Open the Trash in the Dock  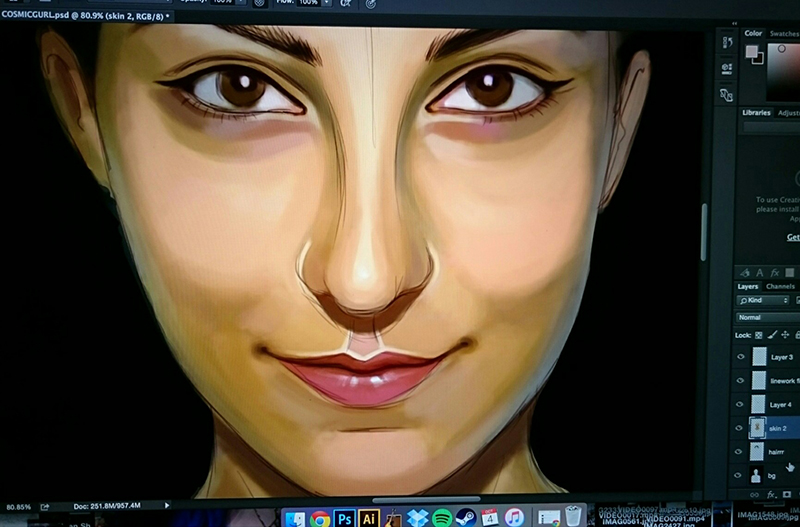[x=573, y=516]
